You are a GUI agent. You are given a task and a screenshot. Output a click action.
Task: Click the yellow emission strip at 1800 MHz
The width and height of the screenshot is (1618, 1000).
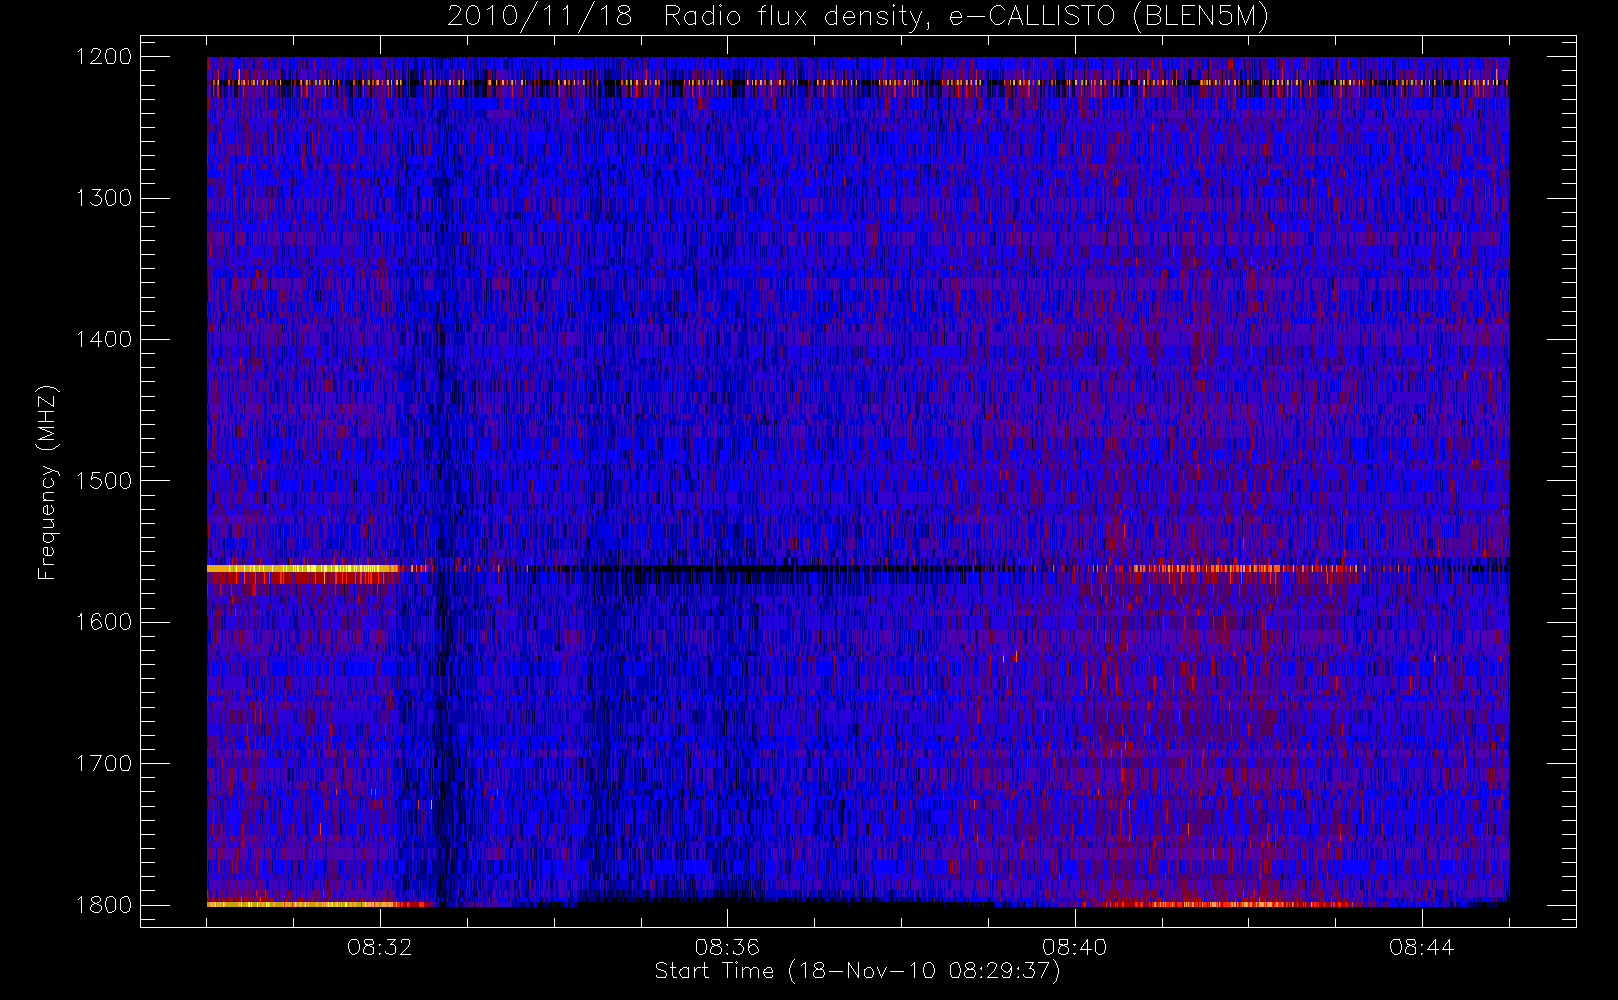[x=300, y=904]
